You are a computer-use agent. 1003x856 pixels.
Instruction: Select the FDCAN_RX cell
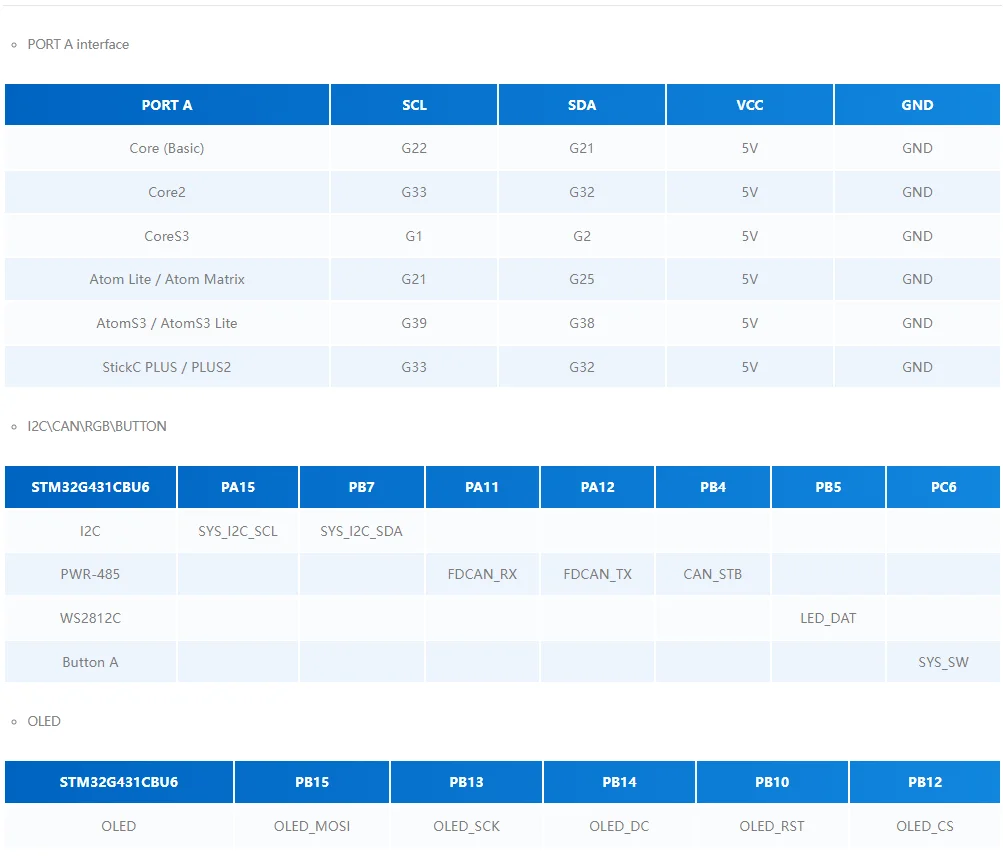482,574
